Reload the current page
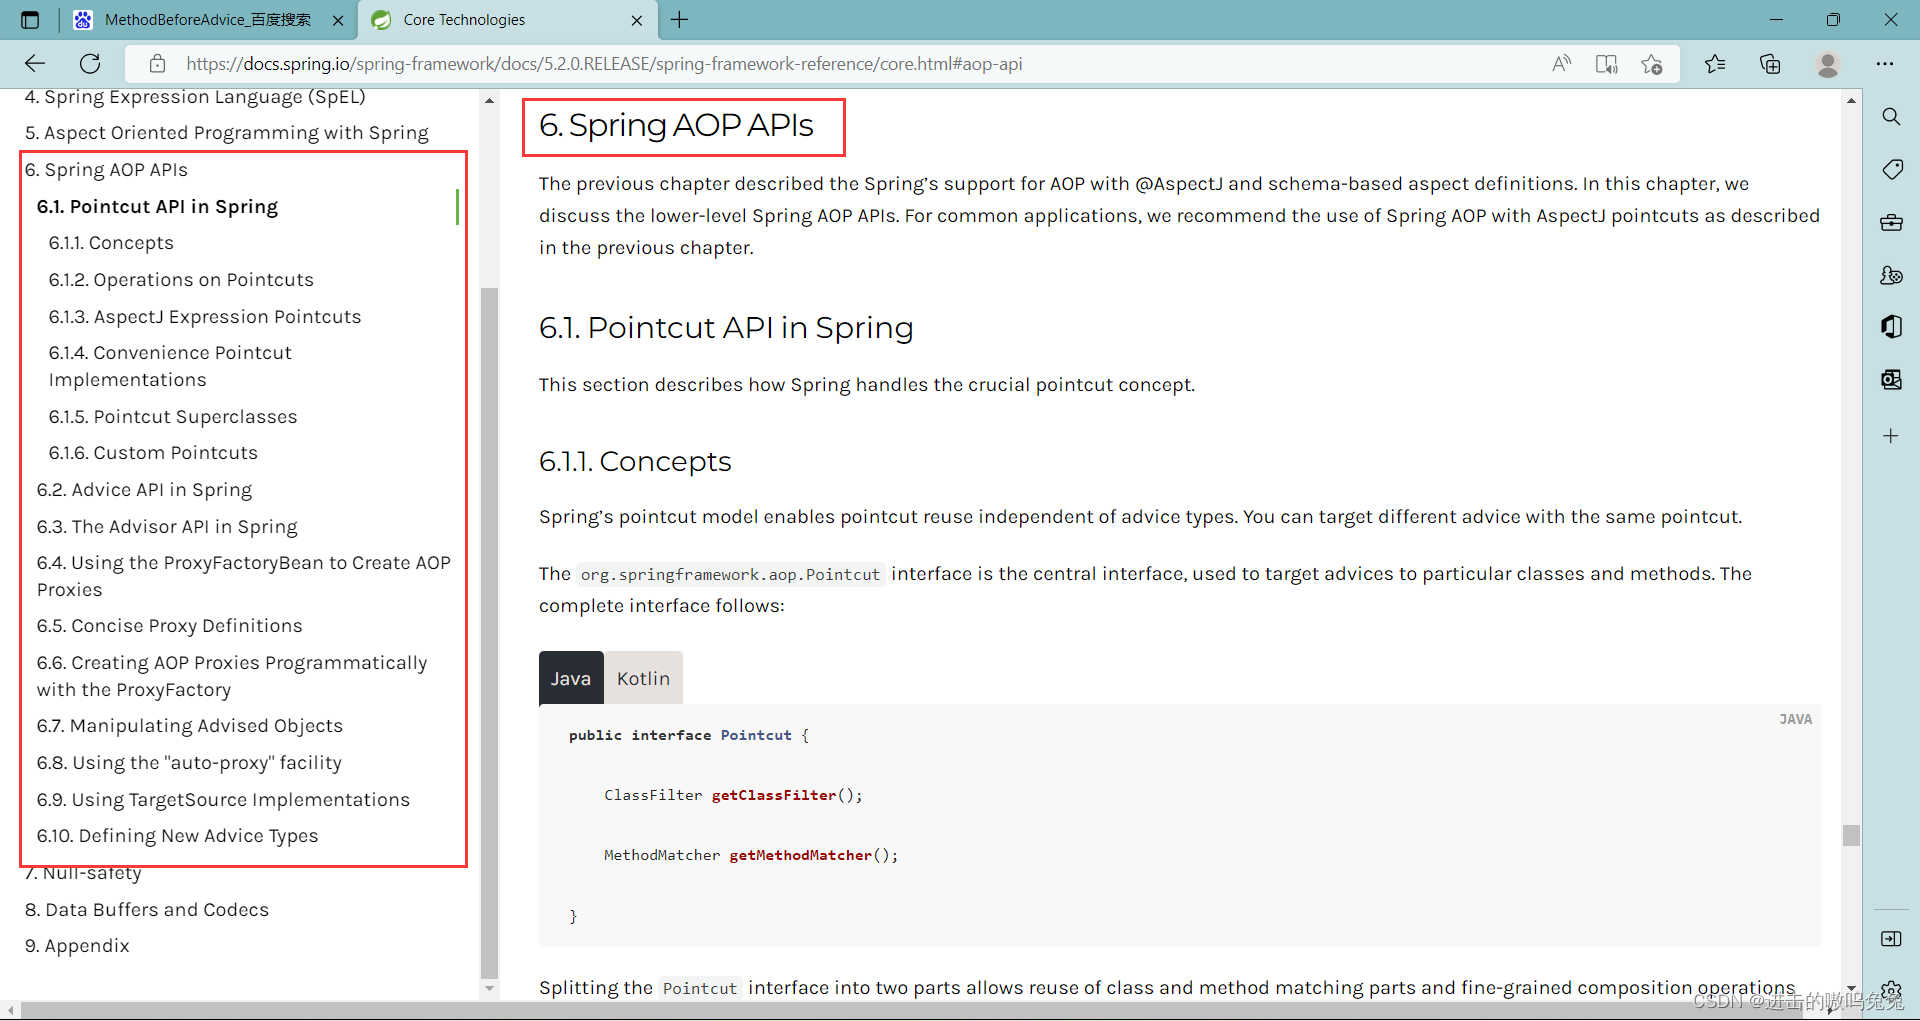 90,64
